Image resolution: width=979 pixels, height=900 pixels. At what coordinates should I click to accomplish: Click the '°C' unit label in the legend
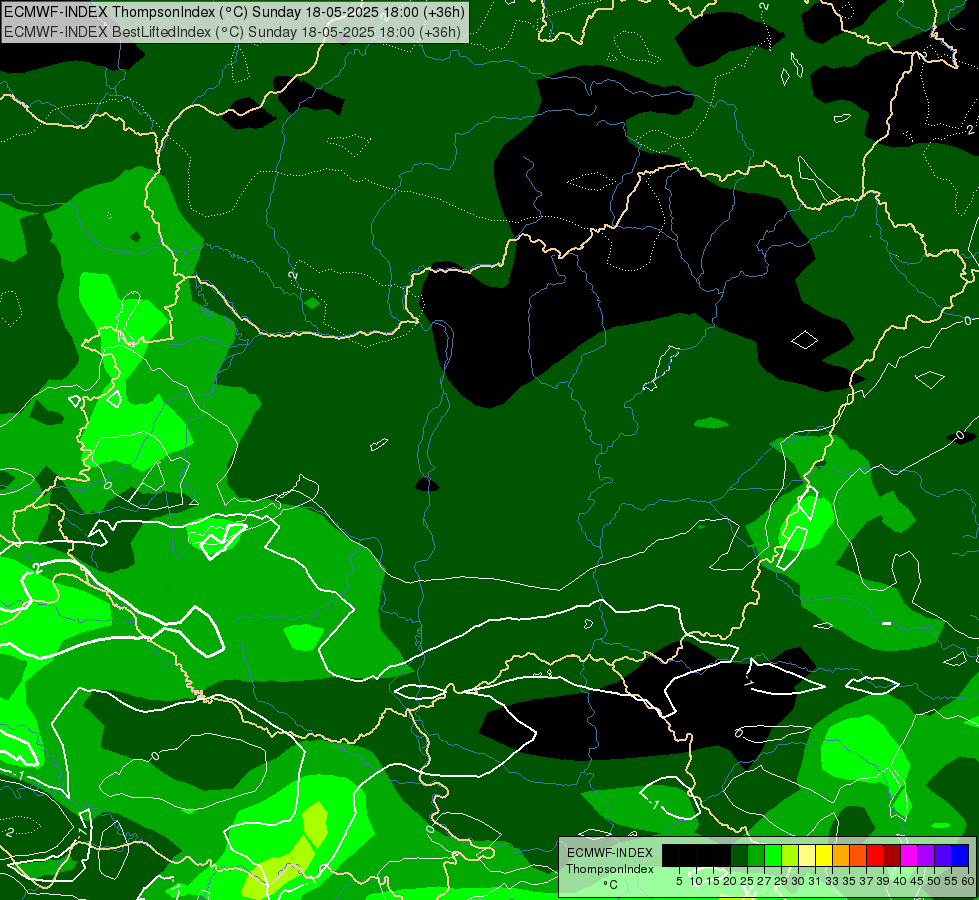coord(611,885)
